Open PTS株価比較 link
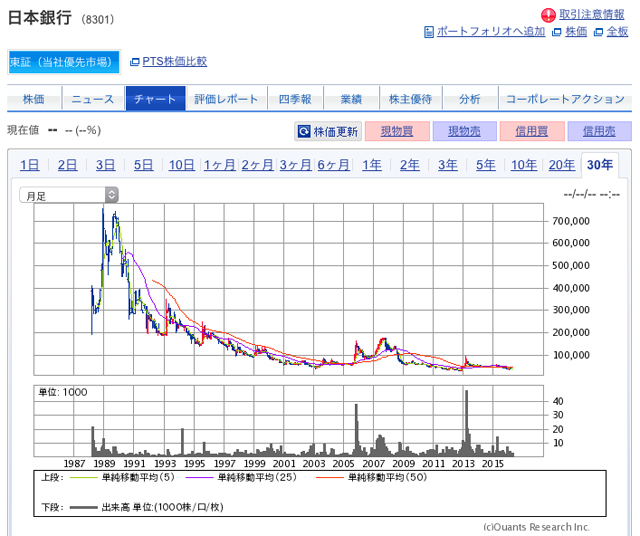This screenshot has height=536, width=640. pyautogui.click(x=174, y=61)
